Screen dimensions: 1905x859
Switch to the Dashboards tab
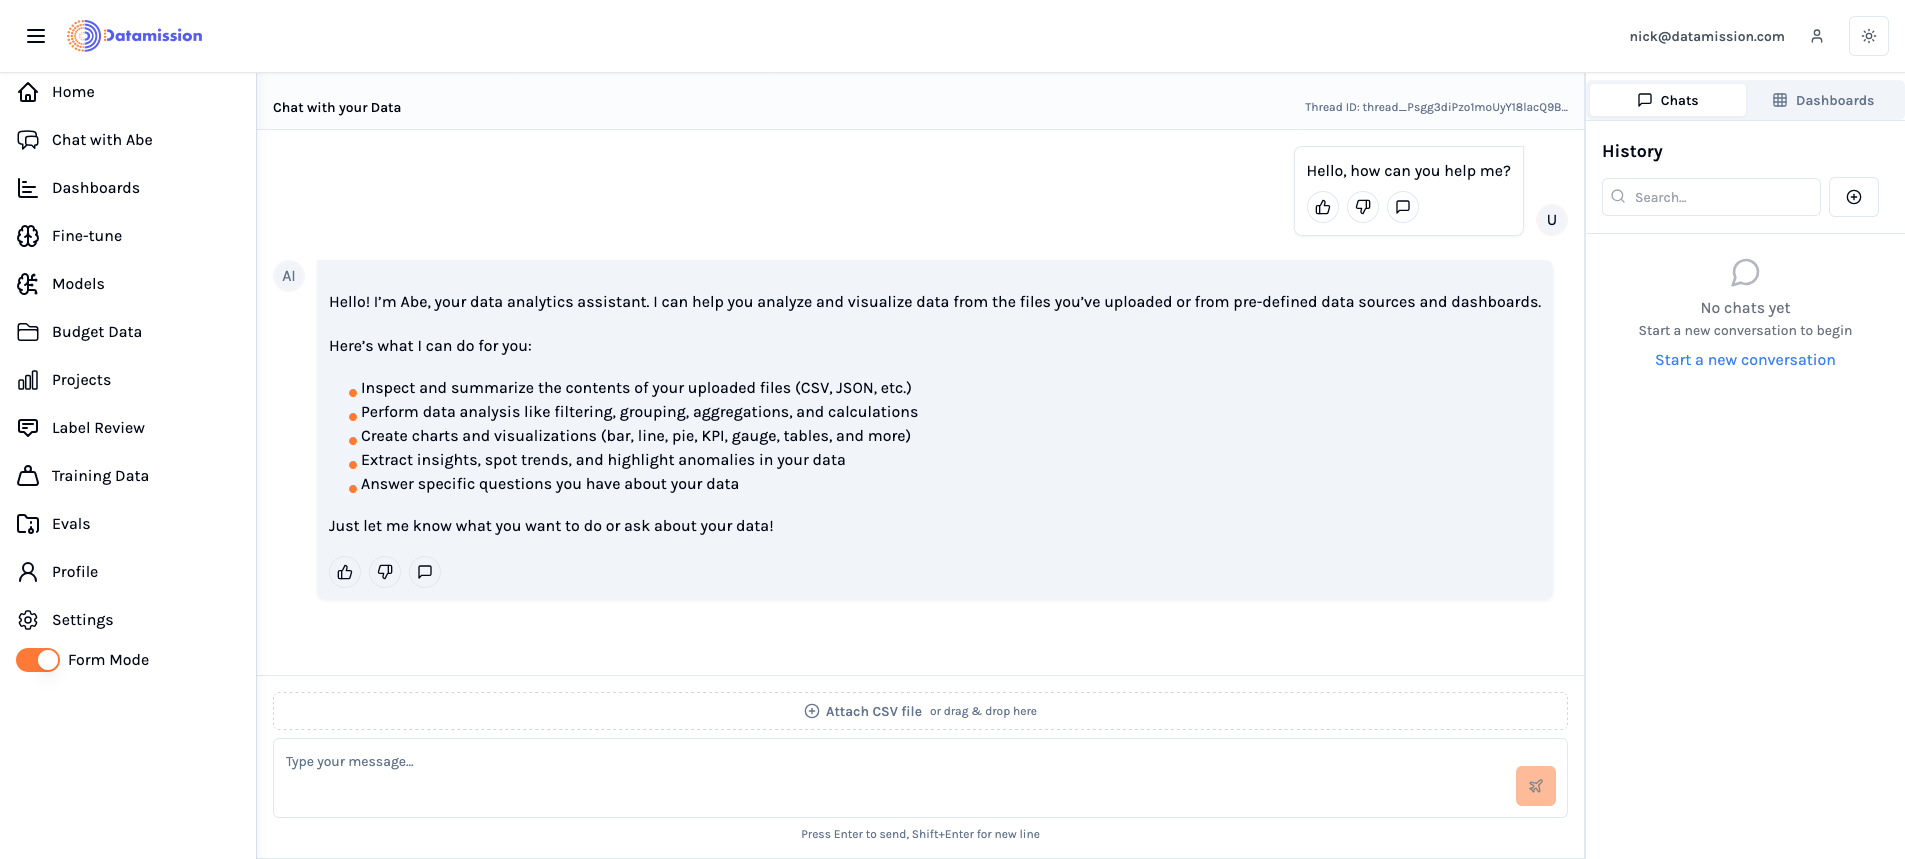[x=1823, y=100]
